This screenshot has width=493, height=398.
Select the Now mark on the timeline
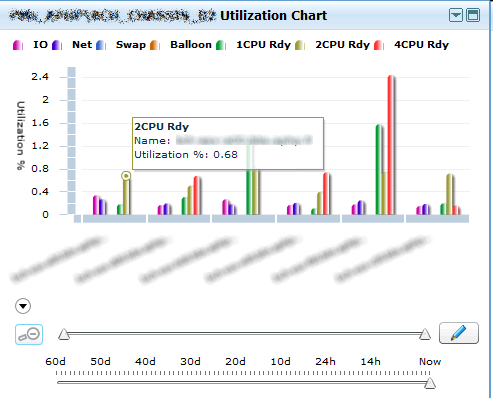click(430, 362)
